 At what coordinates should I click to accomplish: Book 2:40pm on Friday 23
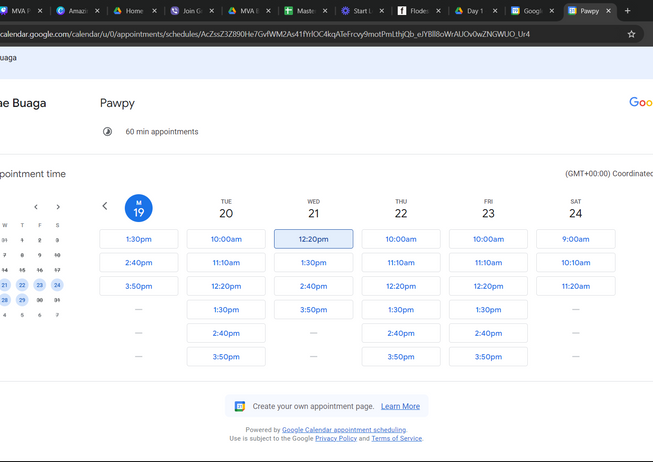[x=489, y=333]
